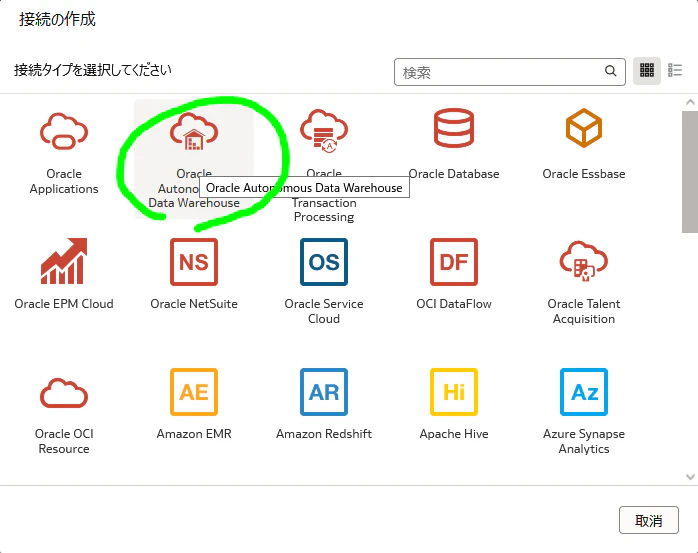The image size is (698, 553).
Task: Click the magnifier search icon
Action: click(611, 71)
